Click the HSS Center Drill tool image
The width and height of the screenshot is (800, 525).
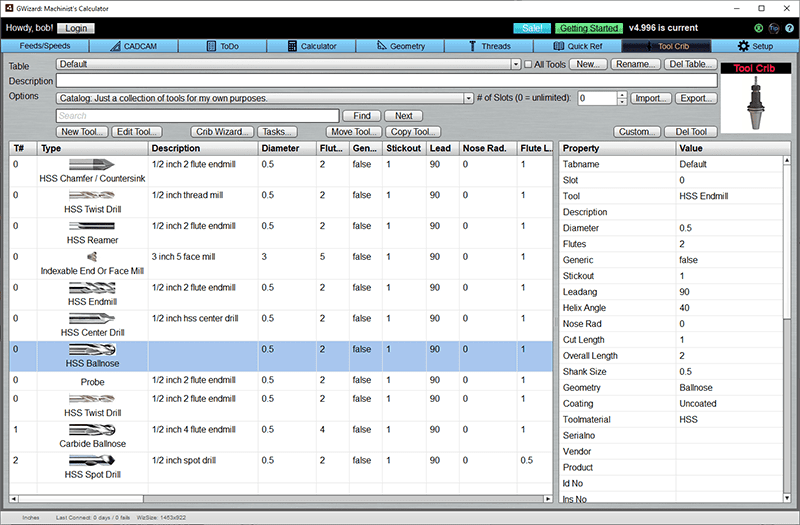point(92,318)
